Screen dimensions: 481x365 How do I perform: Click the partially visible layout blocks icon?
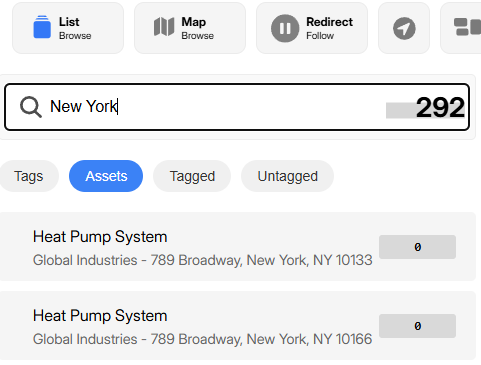click(x=467, y=27)
